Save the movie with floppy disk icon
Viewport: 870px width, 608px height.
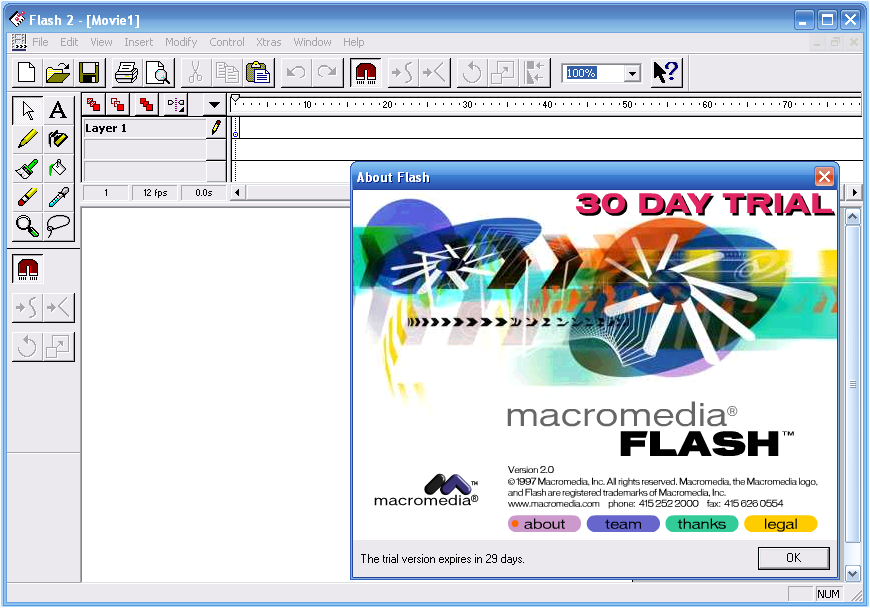[89, 73]
